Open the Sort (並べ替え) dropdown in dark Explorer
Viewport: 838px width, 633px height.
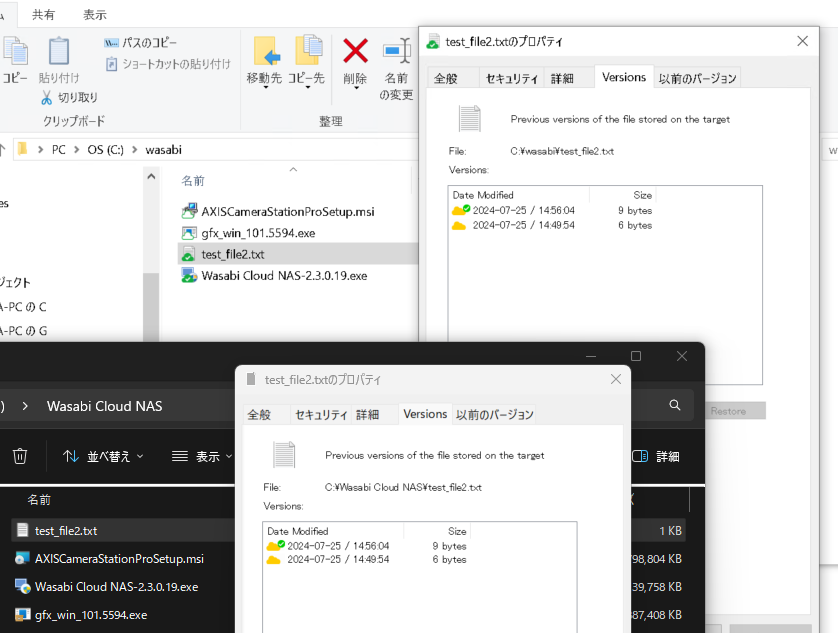(x=103, y=456)
